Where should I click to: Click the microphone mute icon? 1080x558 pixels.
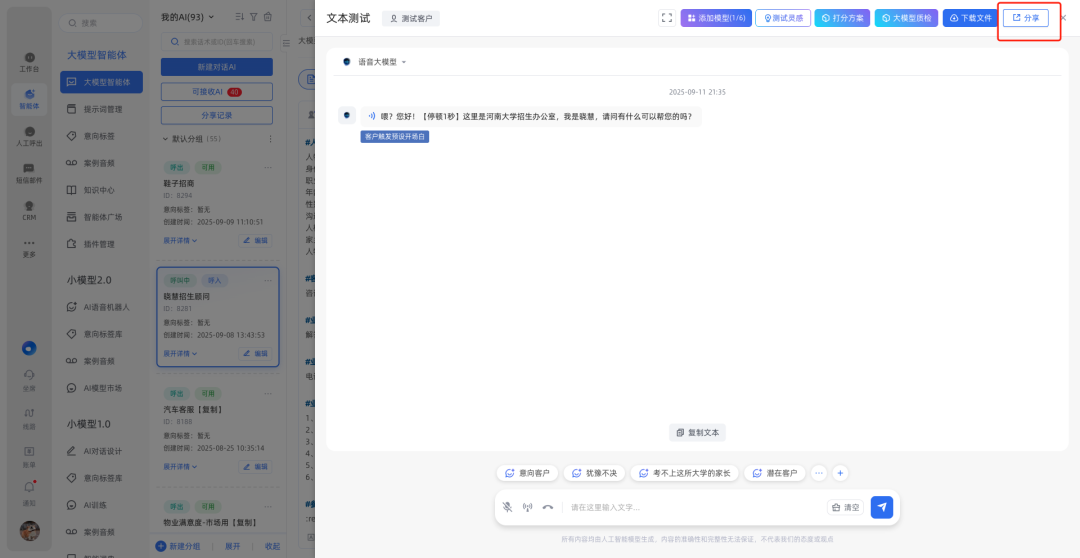[507, 507]
